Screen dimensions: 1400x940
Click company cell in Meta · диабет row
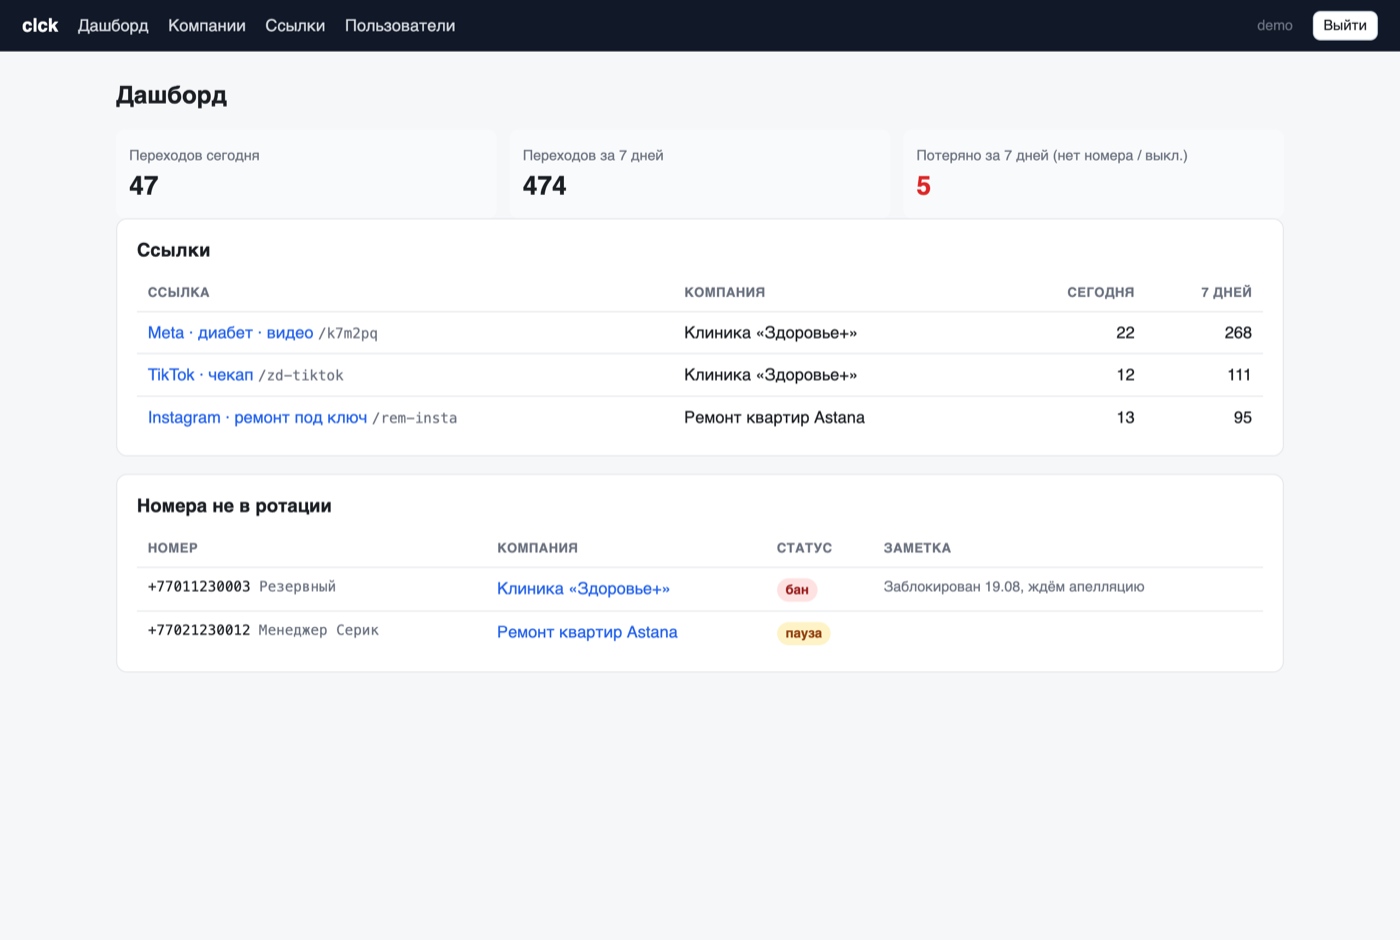click(x=770, y=333)
